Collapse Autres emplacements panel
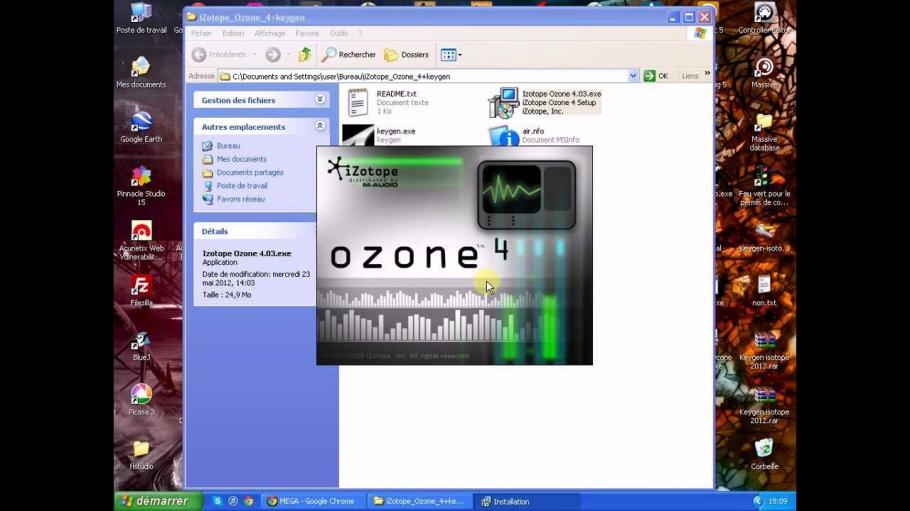This screenshot has height=511, width=910. click(x=320, y=126)
